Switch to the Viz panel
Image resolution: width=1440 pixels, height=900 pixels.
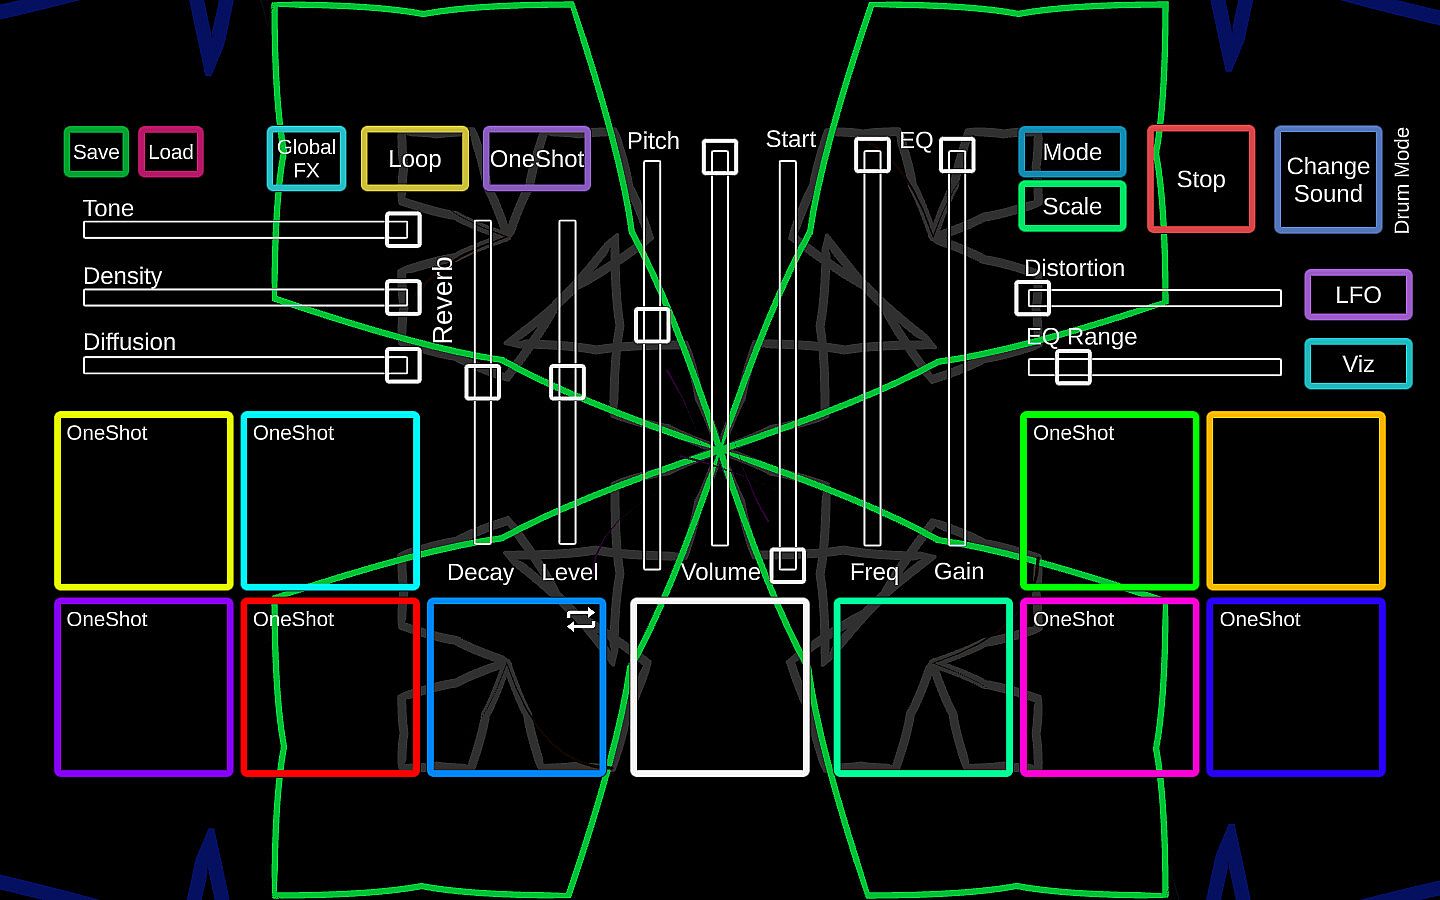coord(1358,364)
